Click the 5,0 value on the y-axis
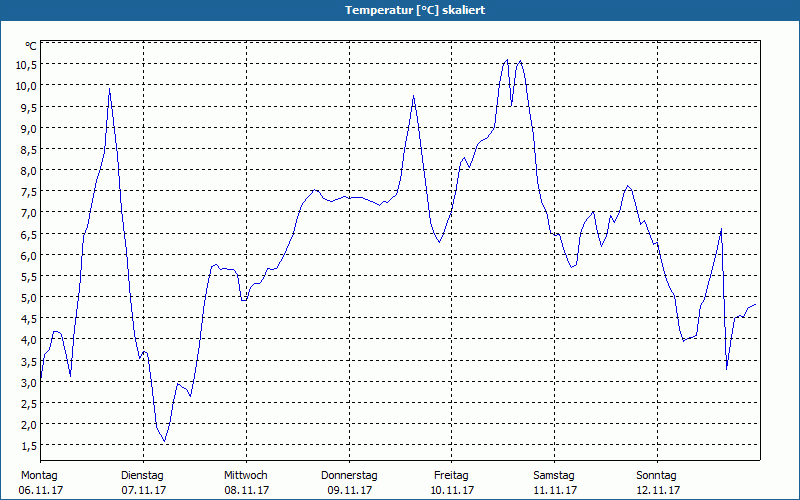 point(29,297)
